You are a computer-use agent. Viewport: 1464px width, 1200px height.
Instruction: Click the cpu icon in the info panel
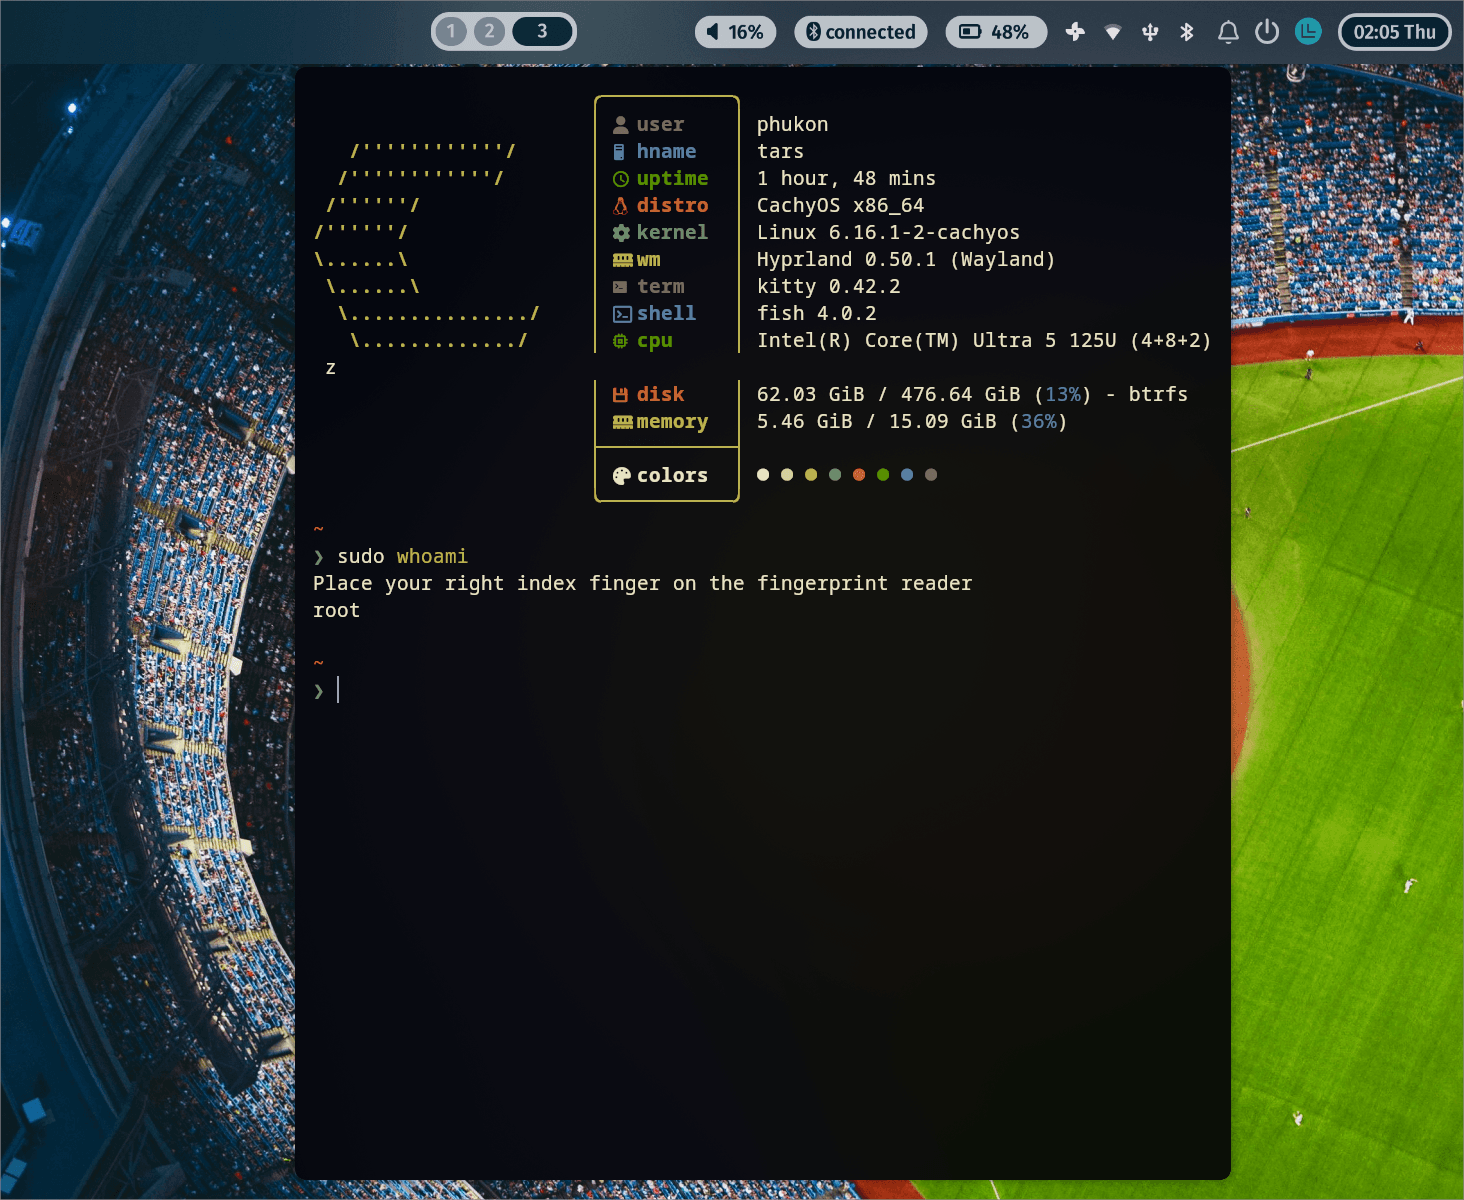click(x=620, y=340)
